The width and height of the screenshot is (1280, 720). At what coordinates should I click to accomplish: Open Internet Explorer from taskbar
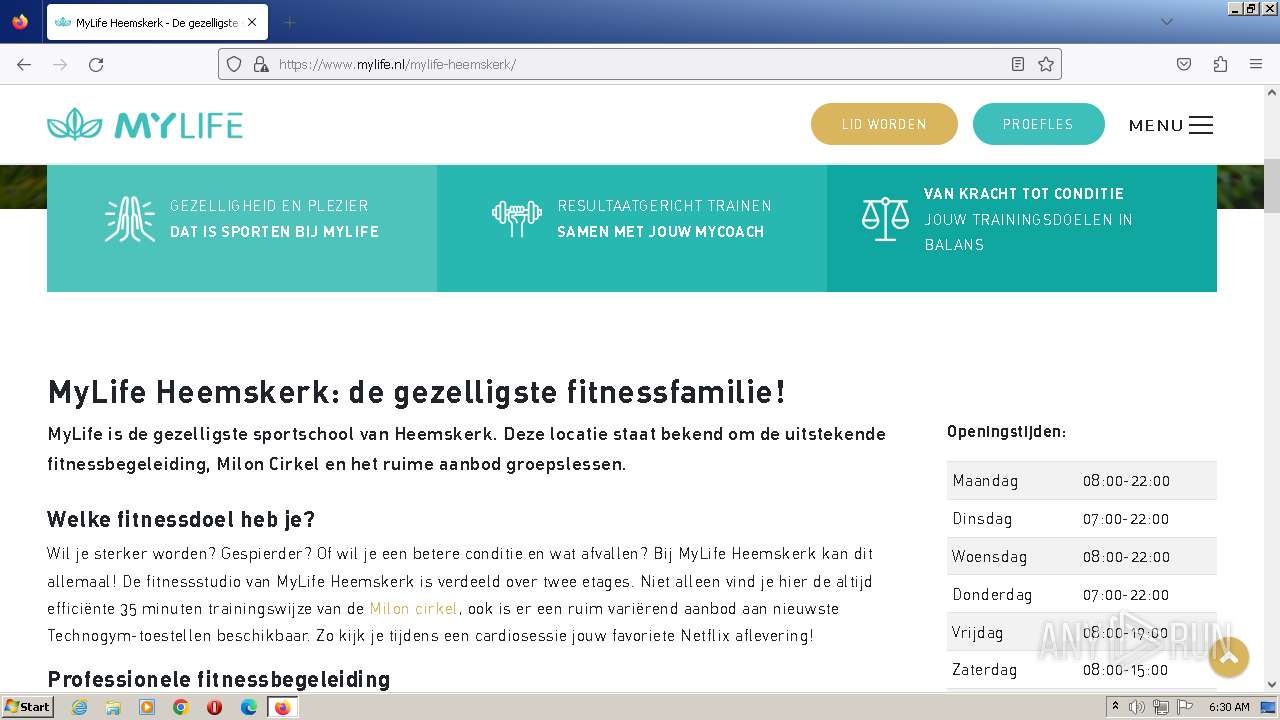click(x=79, y=707)
